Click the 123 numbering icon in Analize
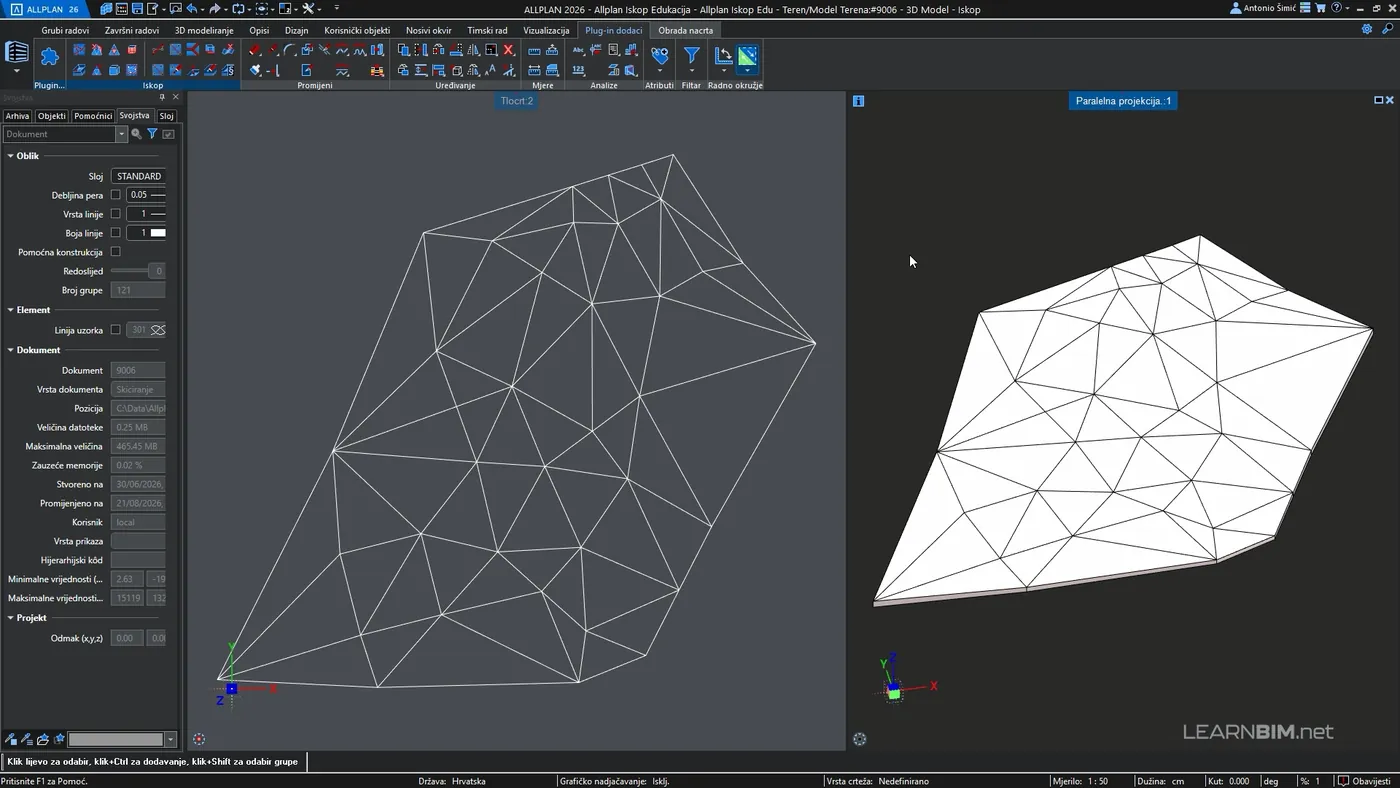This screenshot has height=788, width=1400. [578, 70]
